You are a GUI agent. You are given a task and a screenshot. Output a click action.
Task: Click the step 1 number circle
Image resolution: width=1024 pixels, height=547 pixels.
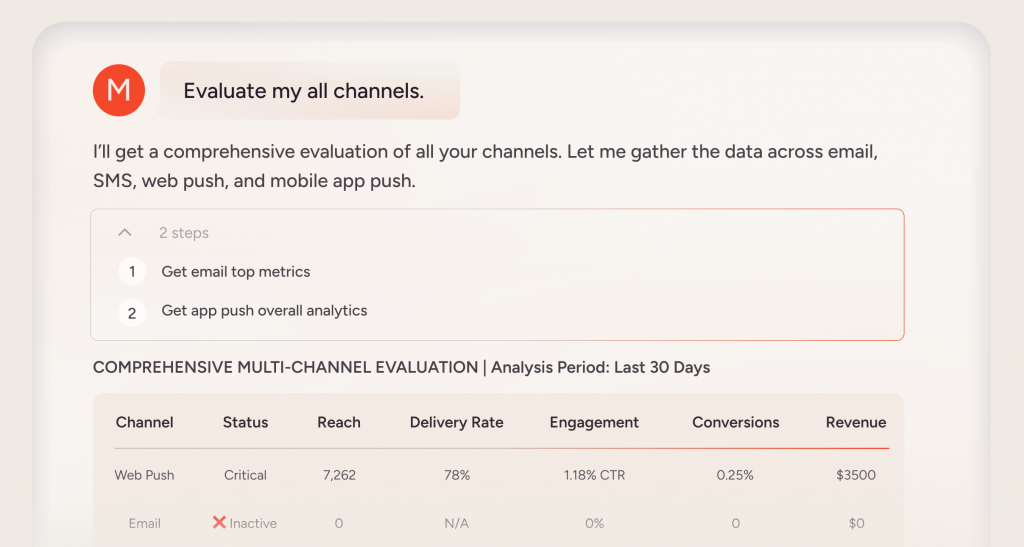pos(132,272)
